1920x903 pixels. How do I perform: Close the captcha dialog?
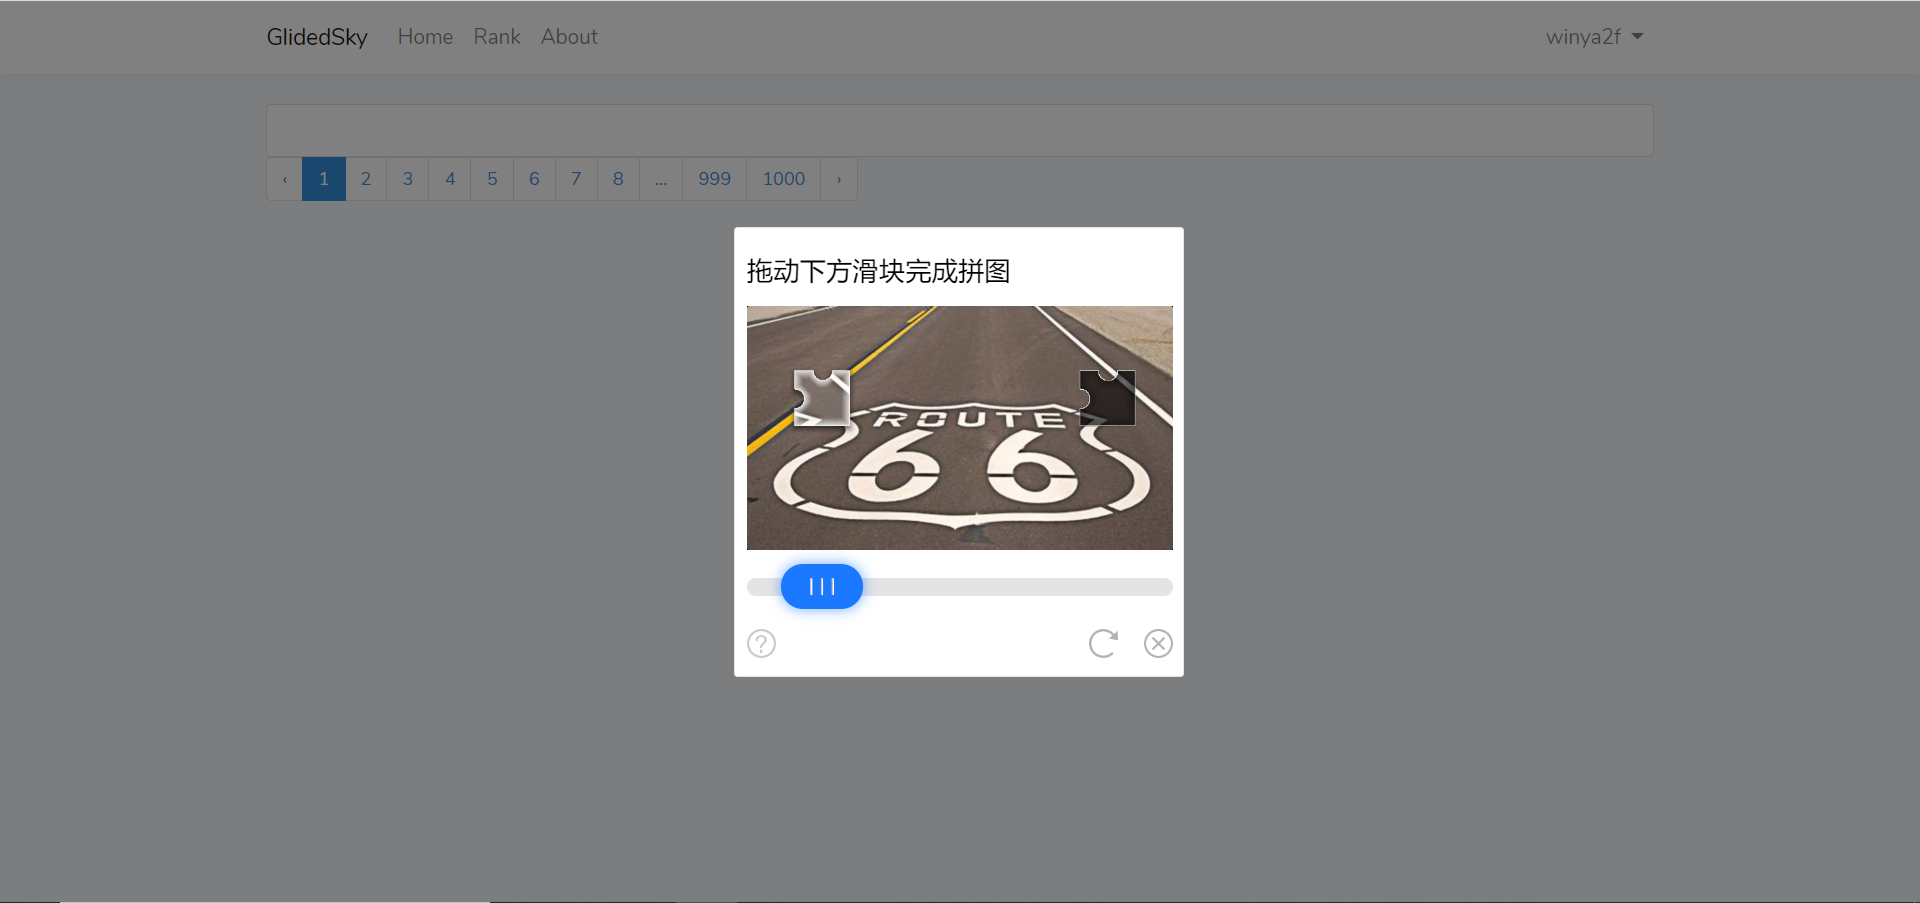pyautogui.click(x=1158, y=643)
